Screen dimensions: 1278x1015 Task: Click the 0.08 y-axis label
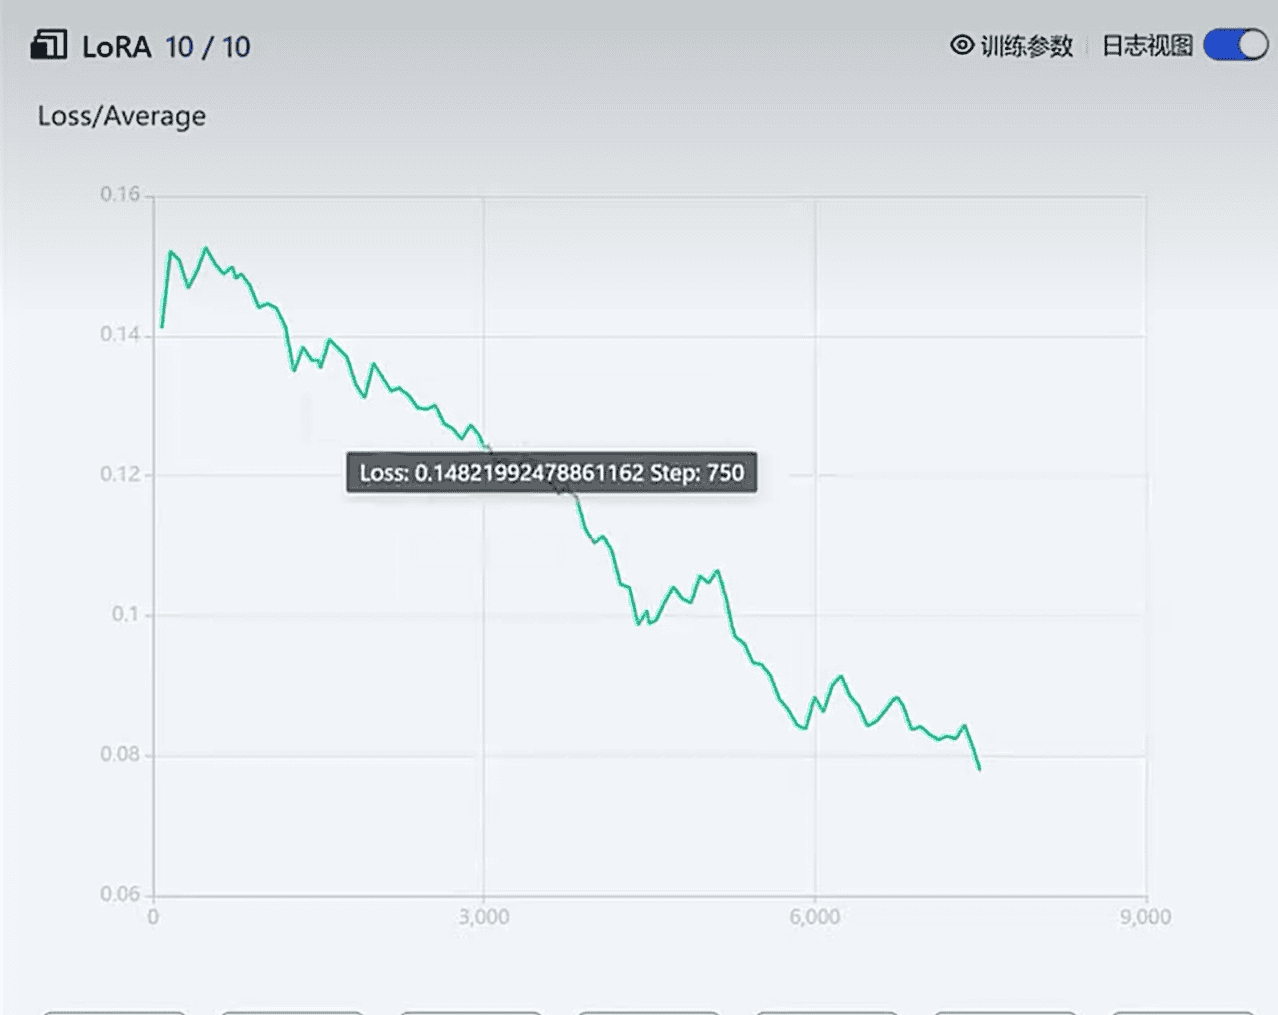120,754
